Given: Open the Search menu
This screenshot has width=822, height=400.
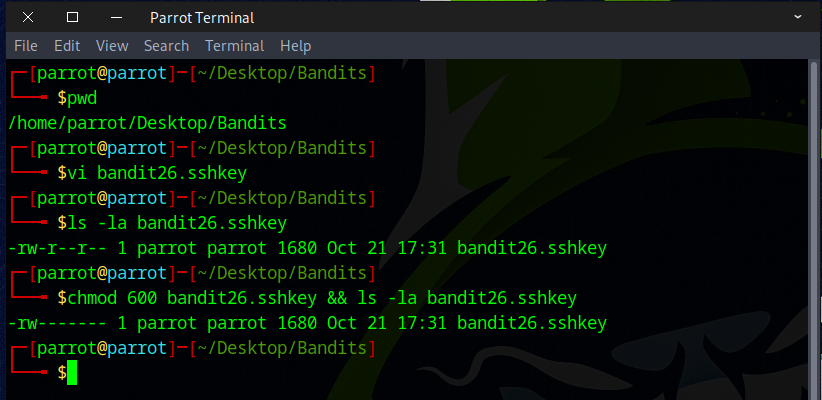Looking at the screenshot, I should click(166, 46).
